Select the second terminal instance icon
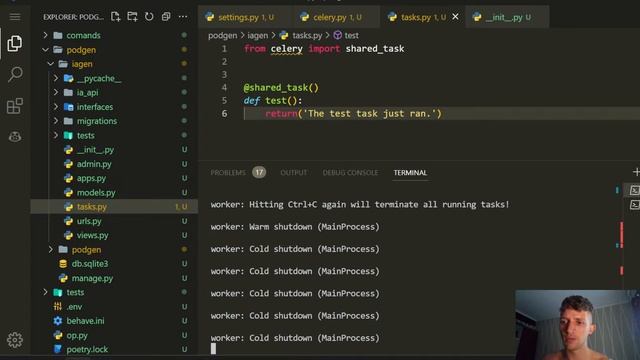This screenshot has width=640, height=360. pos(634,204)
